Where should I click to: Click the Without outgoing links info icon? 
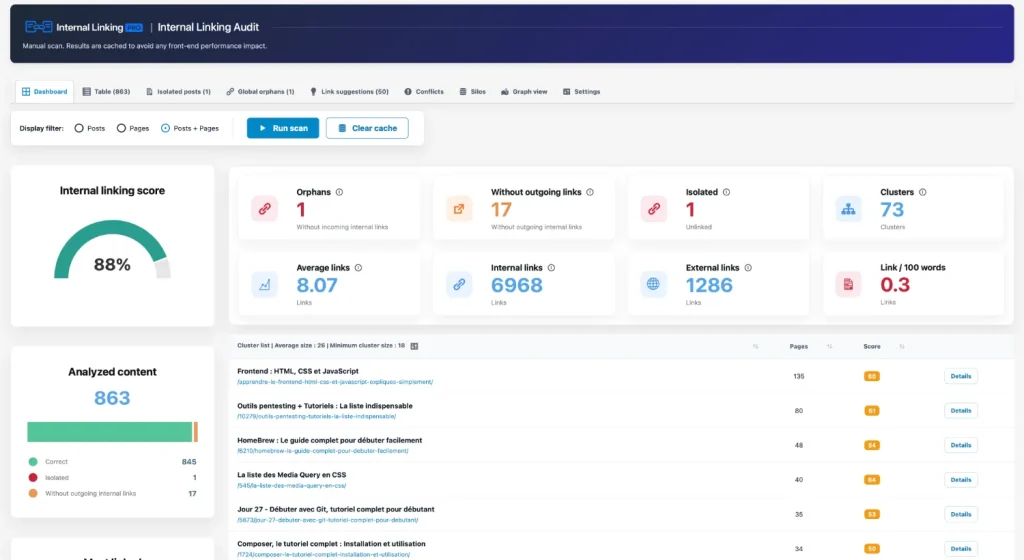point(590,192)
